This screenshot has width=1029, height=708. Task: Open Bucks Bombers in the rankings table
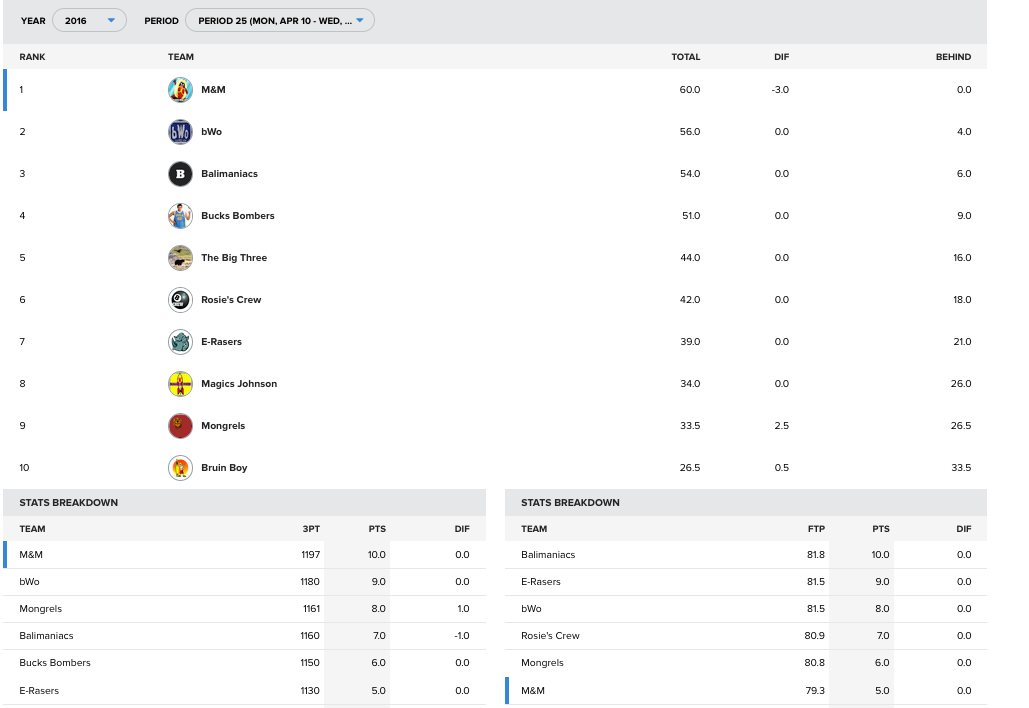[238, 216]
